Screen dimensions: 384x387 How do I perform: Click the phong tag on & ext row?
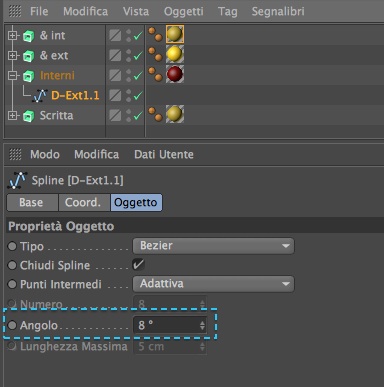pyautogui.click(x=155, y=54)
